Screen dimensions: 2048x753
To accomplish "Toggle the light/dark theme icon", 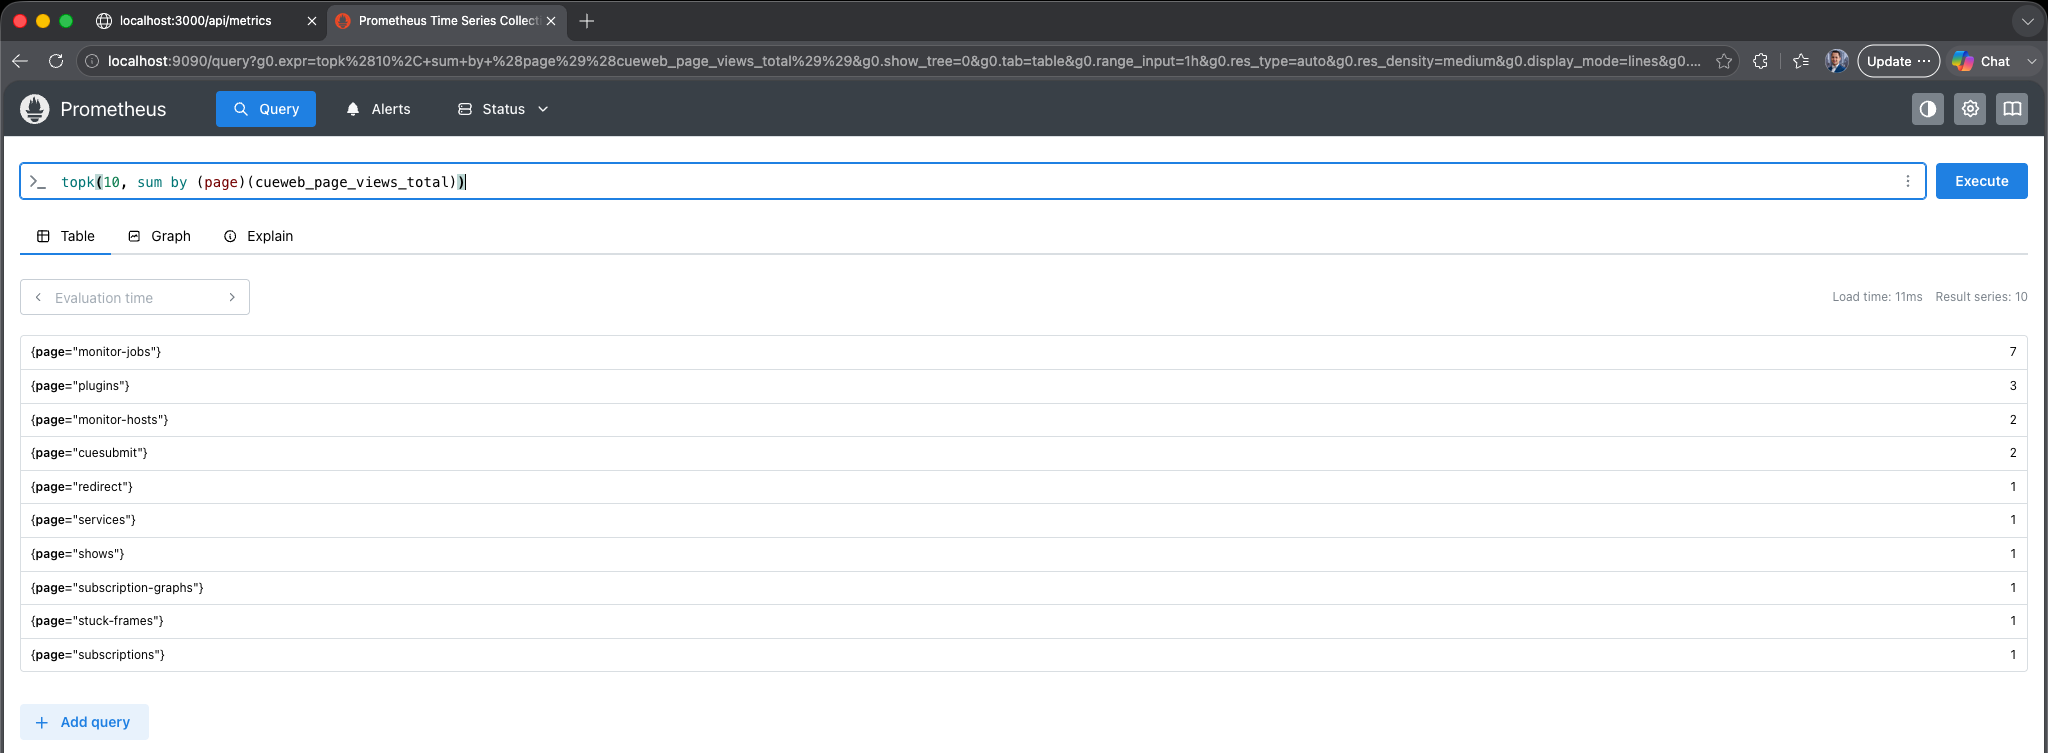I will point(1927,109).
